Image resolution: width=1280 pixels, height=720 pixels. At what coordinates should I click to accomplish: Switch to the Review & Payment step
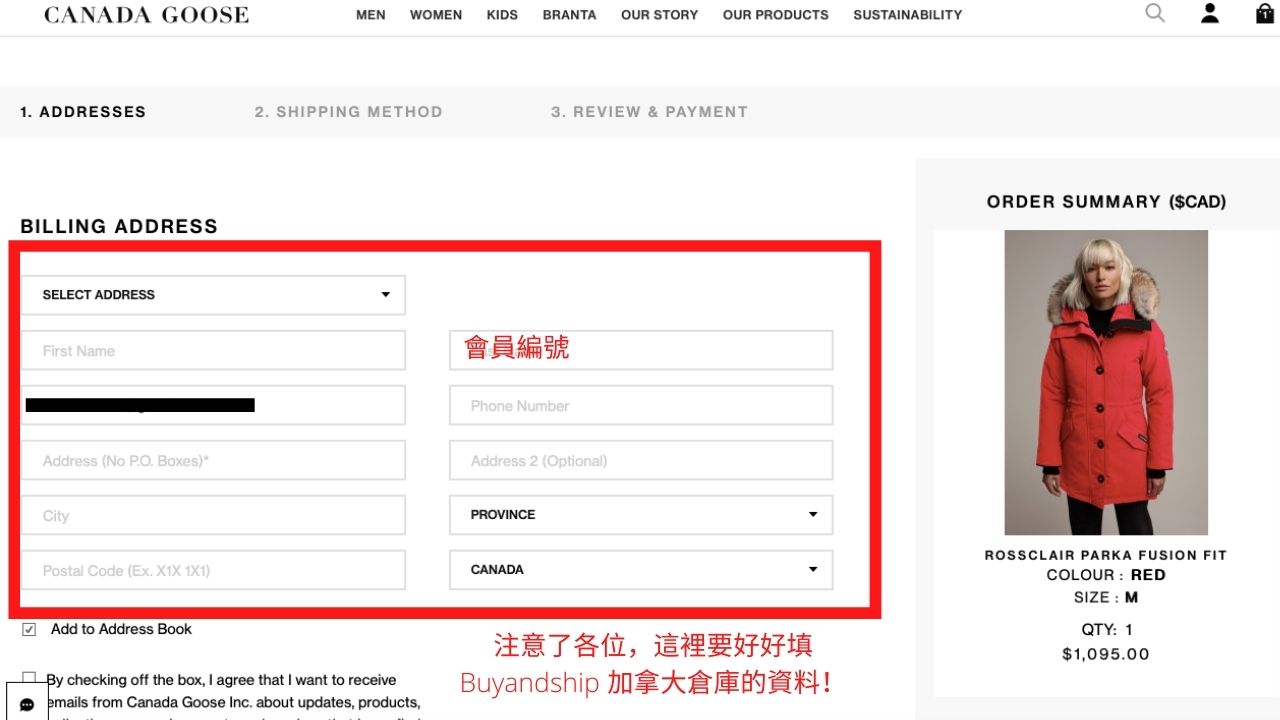point(649,112)
